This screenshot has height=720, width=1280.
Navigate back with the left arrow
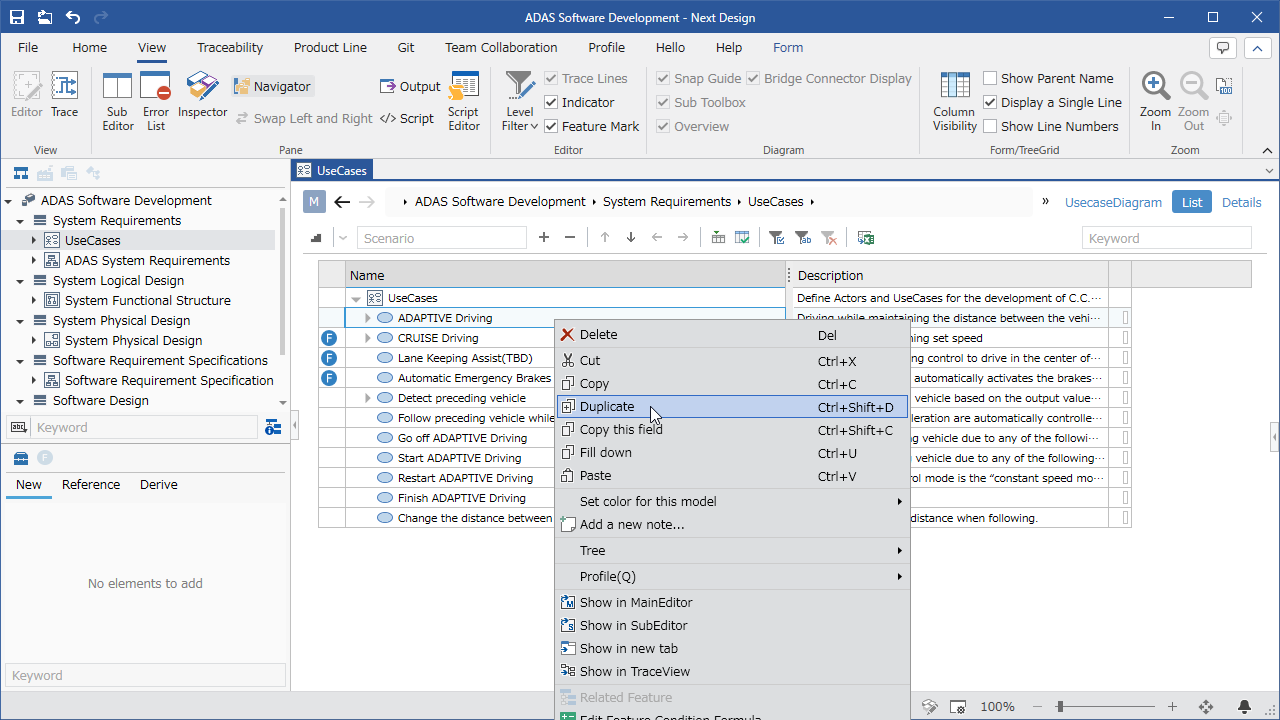[342, 202]
